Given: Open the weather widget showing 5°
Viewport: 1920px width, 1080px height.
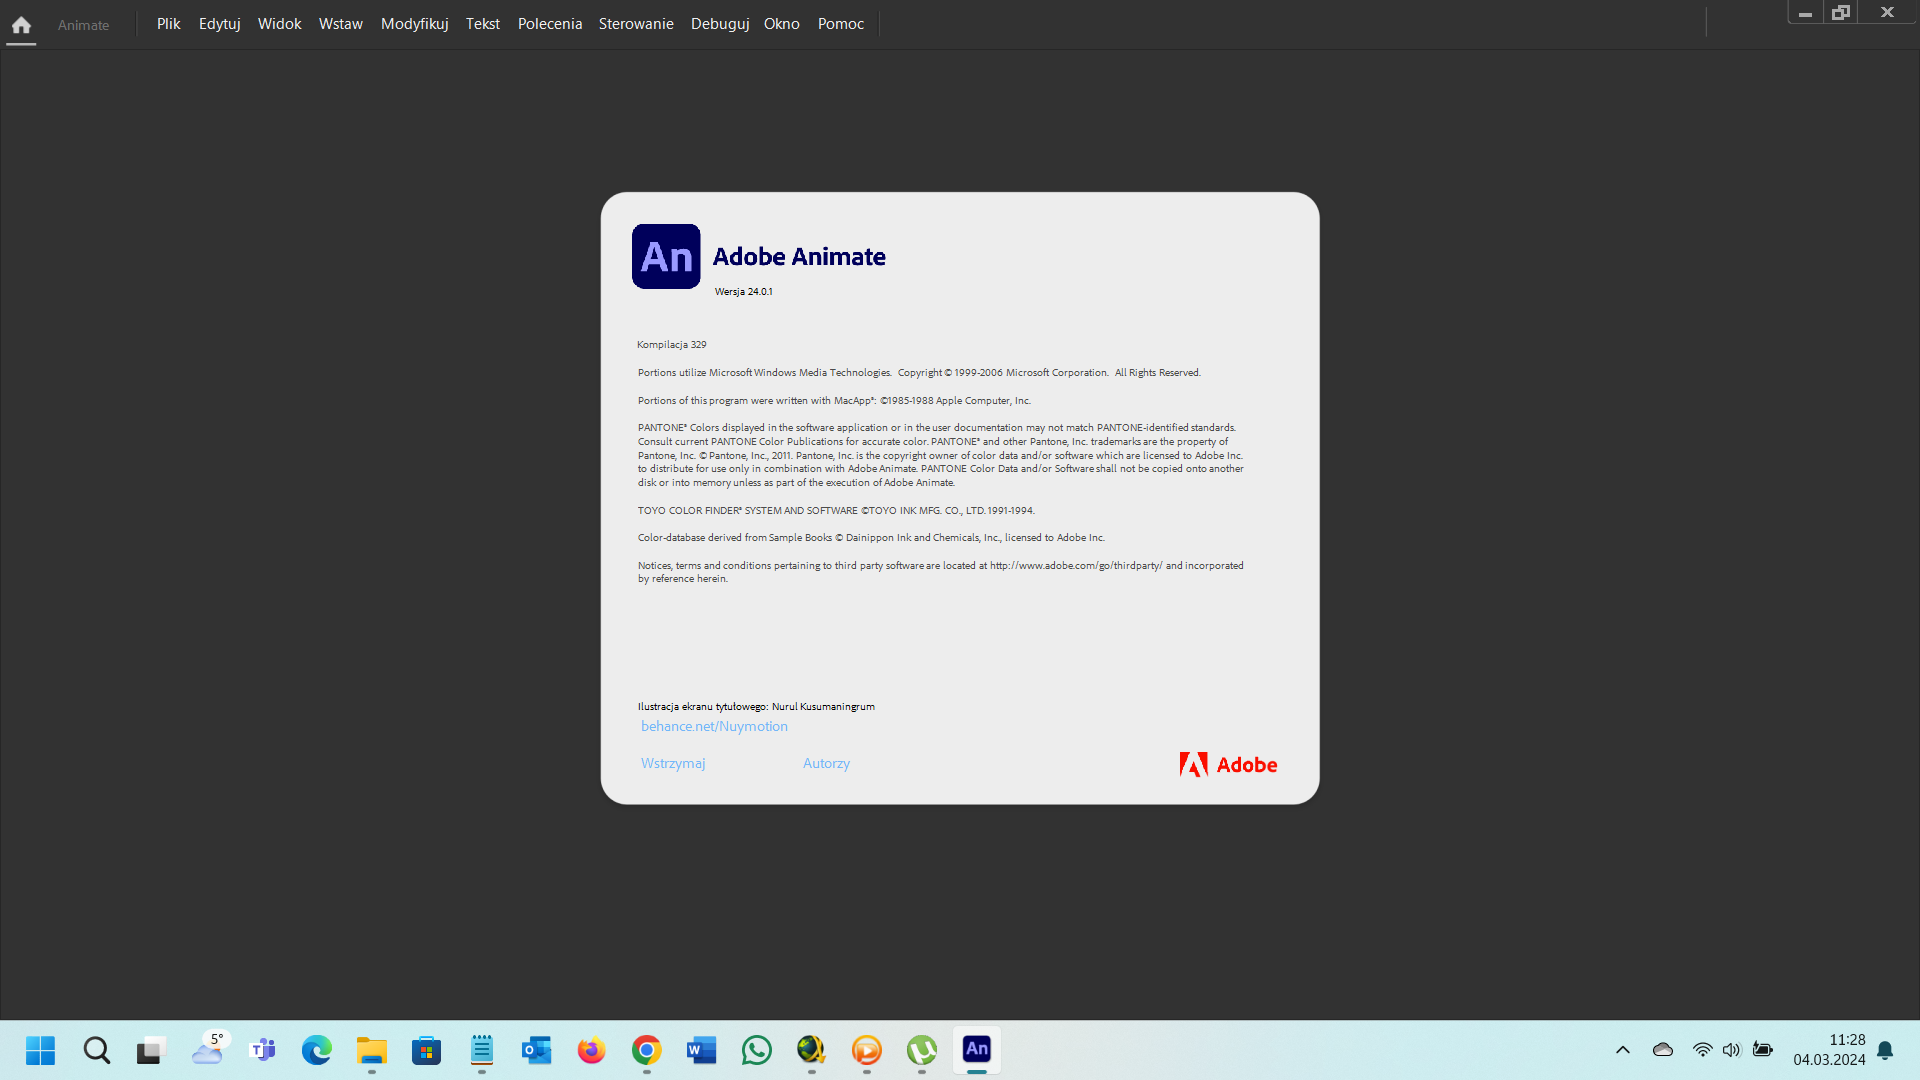Looking at the screenshot, I should click(x=208, y=1048).
